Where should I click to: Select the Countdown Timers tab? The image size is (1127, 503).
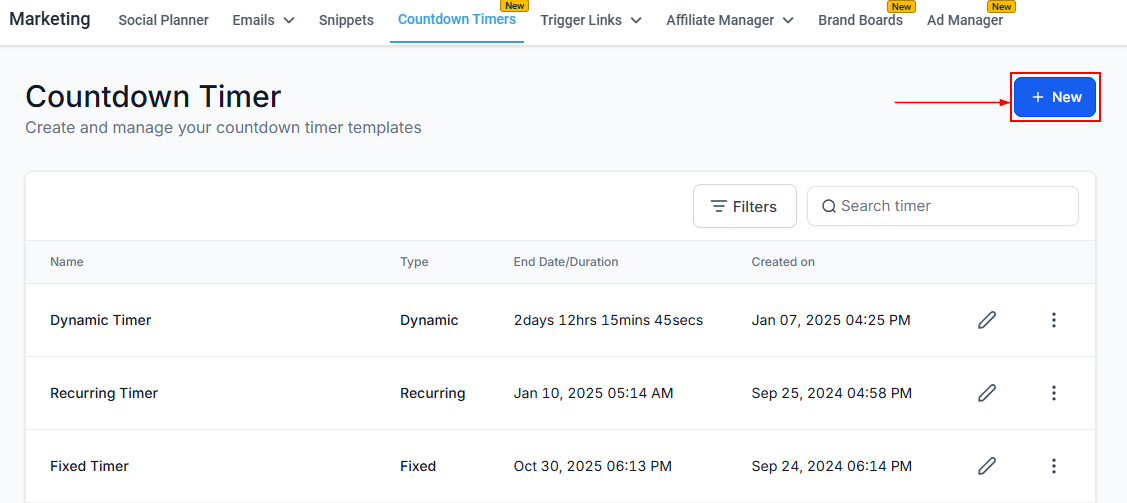pos(456,20)
